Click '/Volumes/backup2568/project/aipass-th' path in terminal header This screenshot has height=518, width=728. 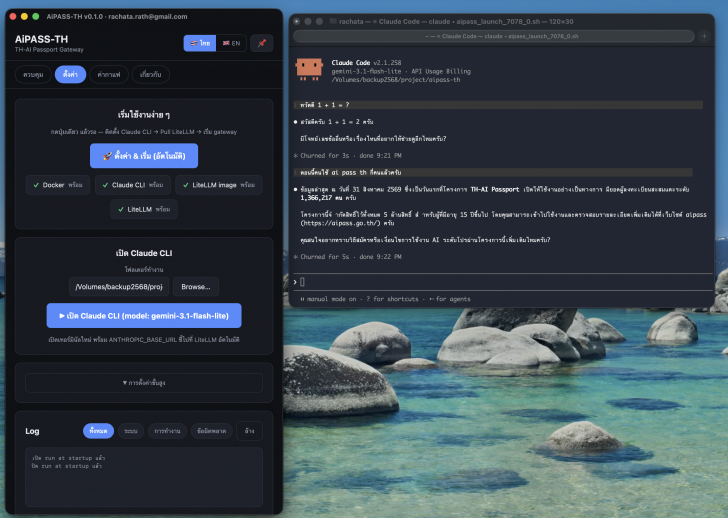point(396,80)
